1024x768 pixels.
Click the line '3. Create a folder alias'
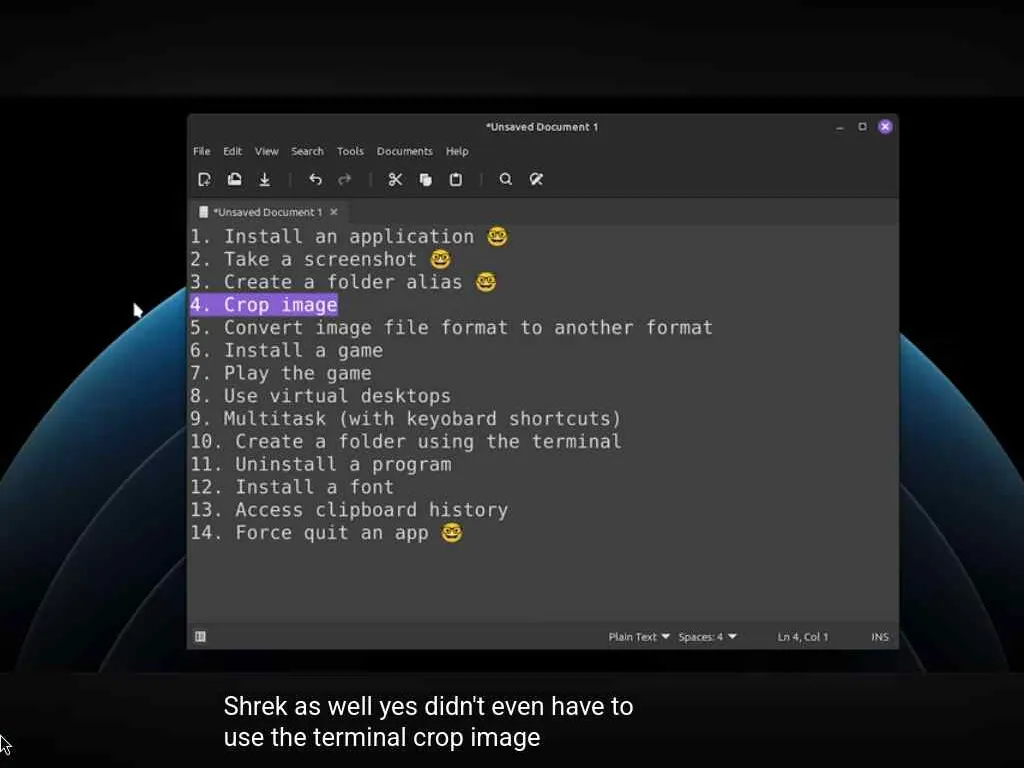(327, 282)
